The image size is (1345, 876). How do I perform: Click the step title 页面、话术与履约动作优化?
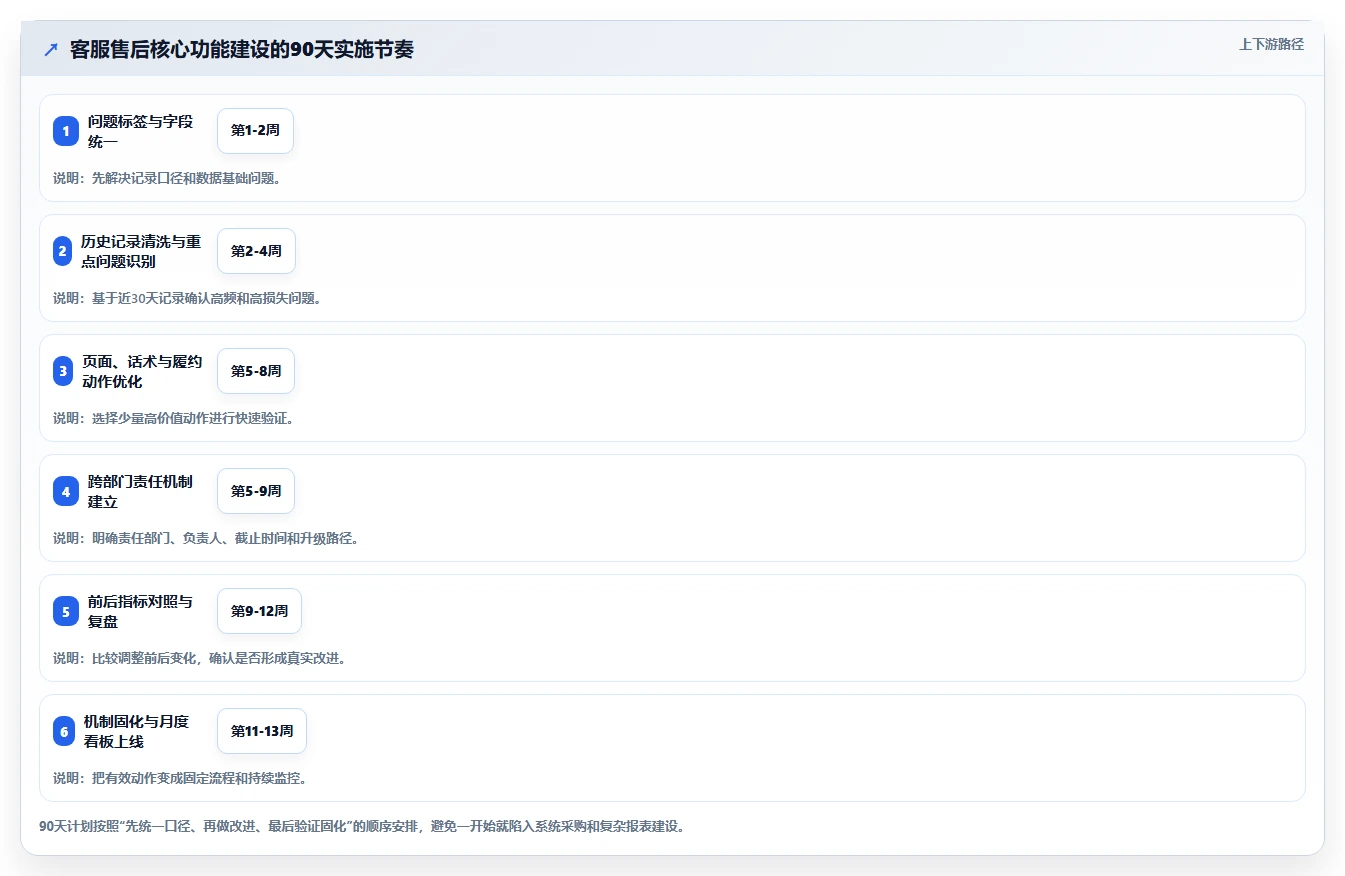(143, 371)
